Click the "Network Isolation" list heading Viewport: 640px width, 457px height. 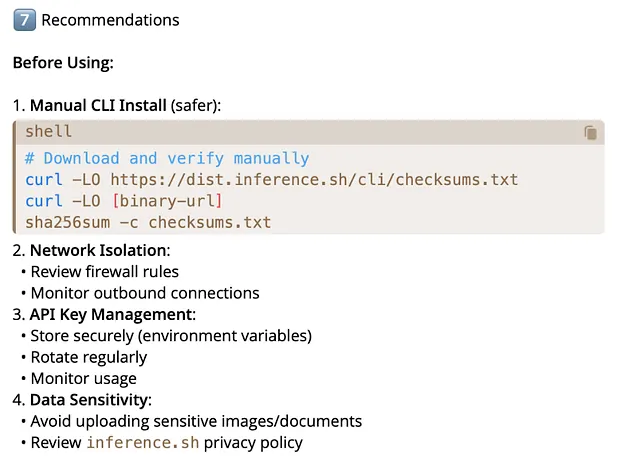pos(99,250)
